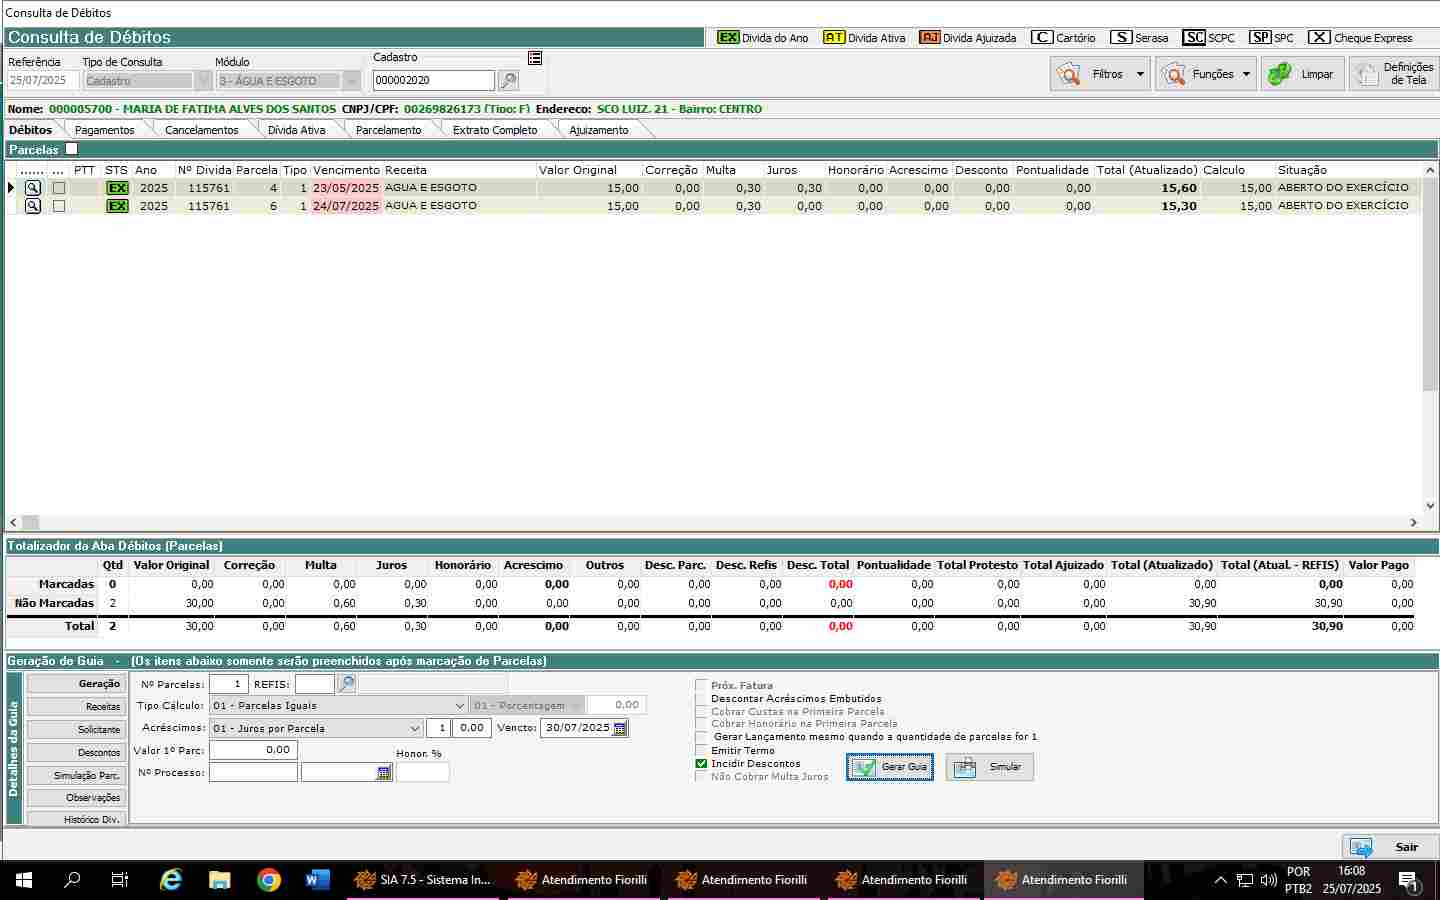1440x900 pixels.
Task: Open Google Chrome from the taskbar
Action: [x=268, y=880]
